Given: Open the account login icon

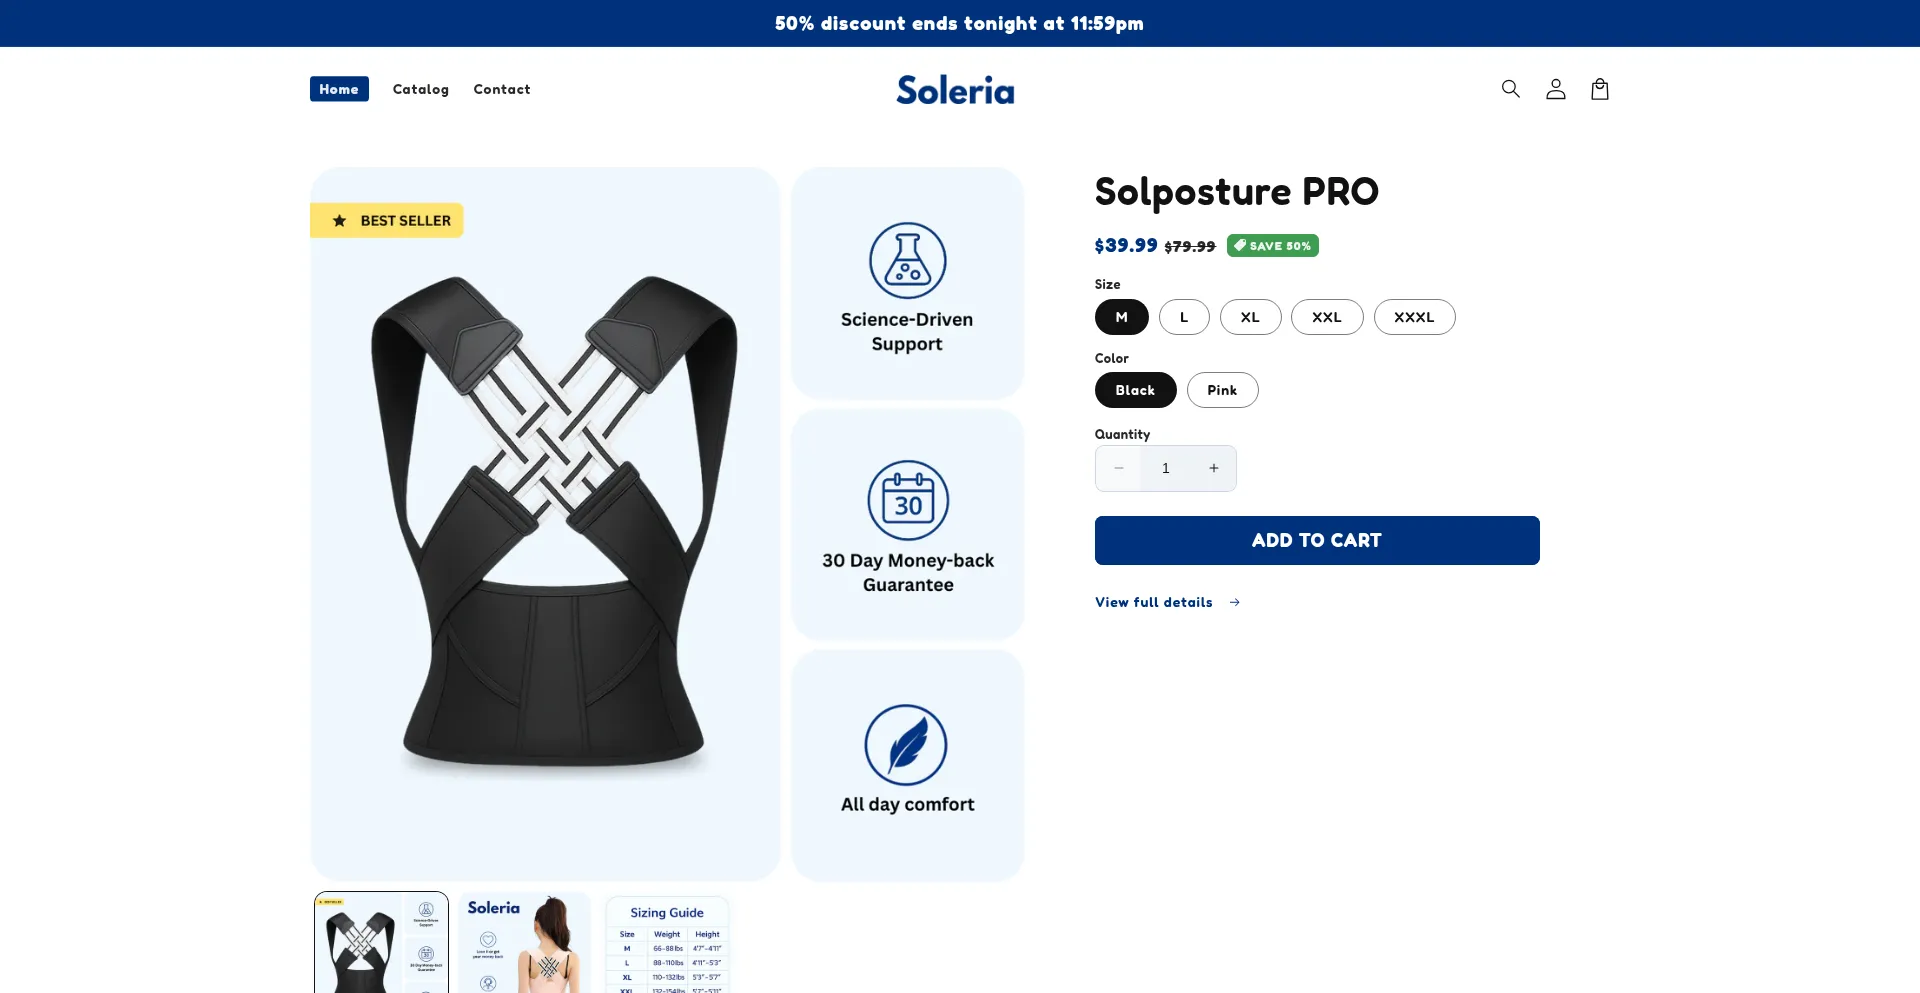Looking at the screenshot, I should pos(1555,89).
